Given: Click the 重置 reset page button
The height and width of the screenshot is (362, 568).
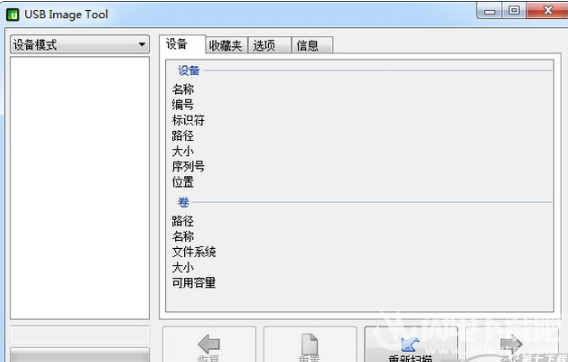Looking at the screenshot, I should click(x=310, y=344).
